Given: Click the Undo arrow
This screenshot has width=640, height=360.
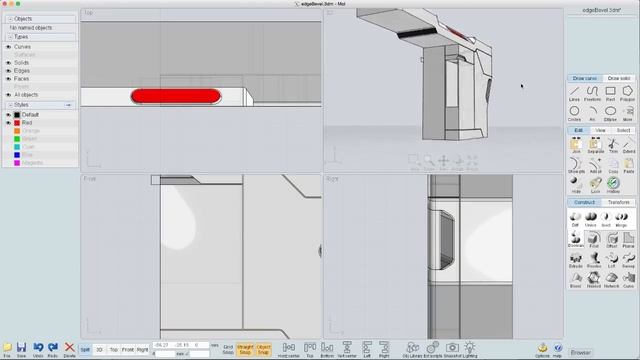Looking at the screenshot, I should 38,350.
